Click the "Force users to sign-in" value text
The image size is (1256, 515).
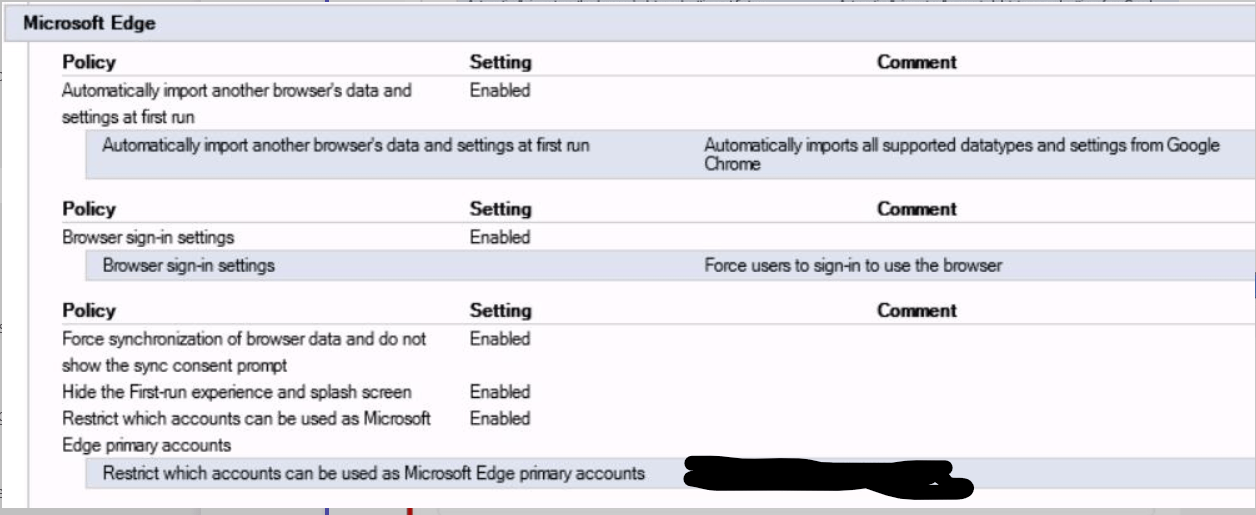[853, 266]
